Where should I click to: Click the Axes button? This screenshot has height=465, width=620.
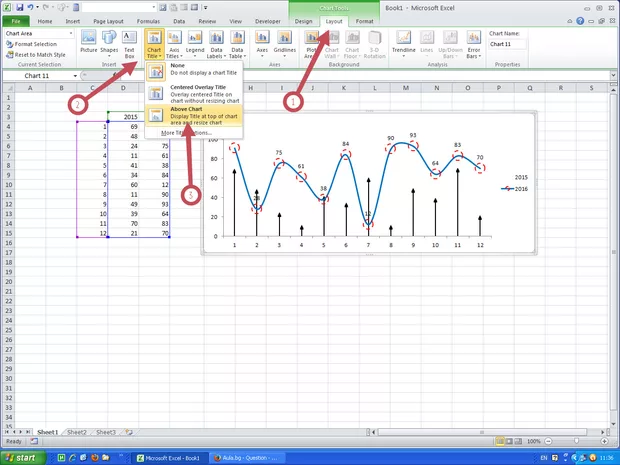coord(262,44)
